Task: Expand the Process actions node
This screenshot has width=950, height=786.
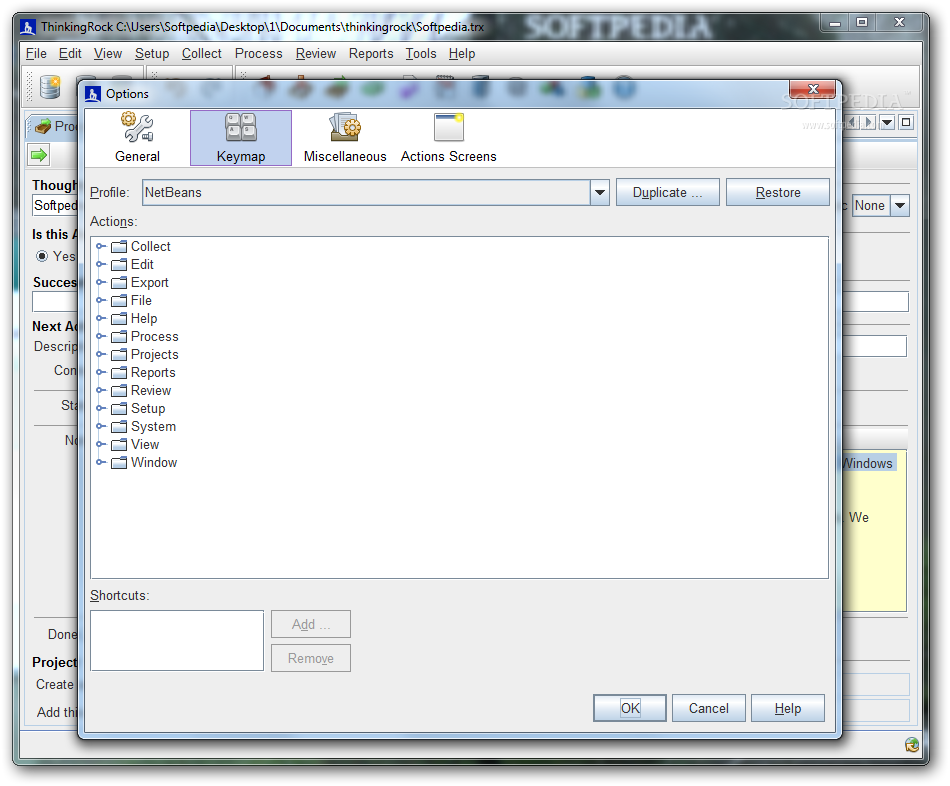Action: [x=101, y=336]
